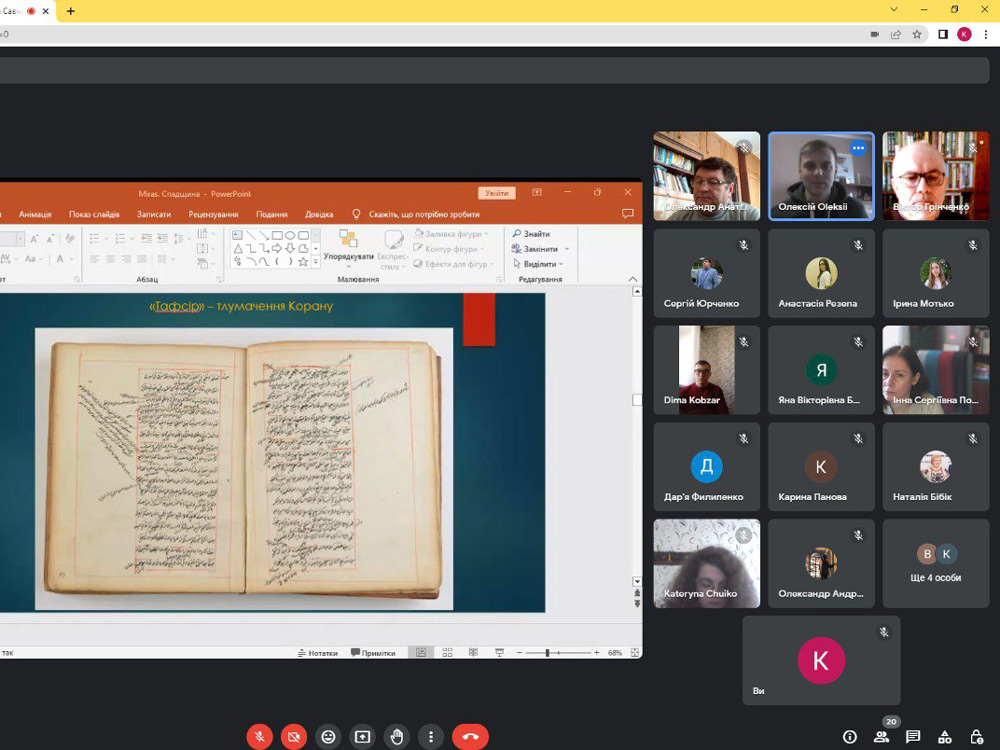The width and height of the screenshot is (1000, 750).
Task: Open the emoji reactions button
Action: [327, 737]
